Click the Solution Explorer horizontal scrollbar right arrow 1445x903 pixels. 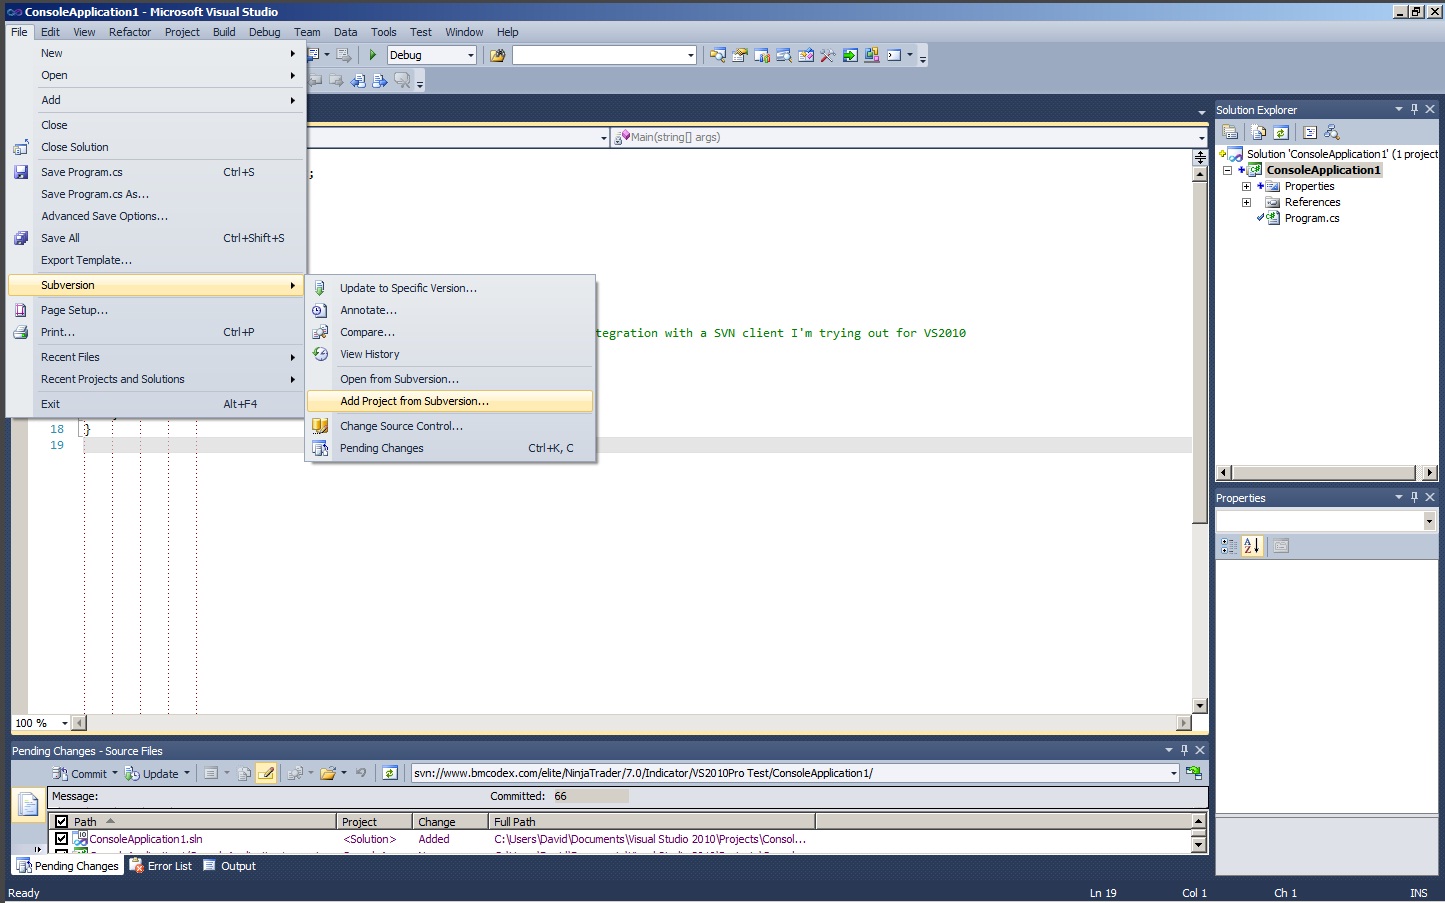1429,472
